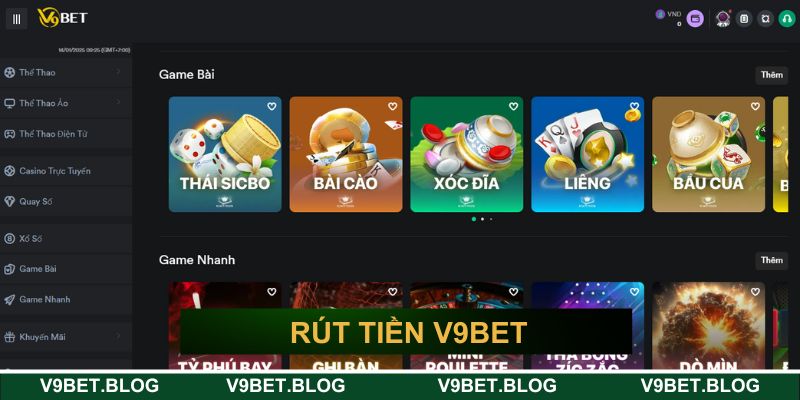This screenshot has height=400, width=800.
Task: Select the second carousel pagination dot
Action: (x=482, y=219)
